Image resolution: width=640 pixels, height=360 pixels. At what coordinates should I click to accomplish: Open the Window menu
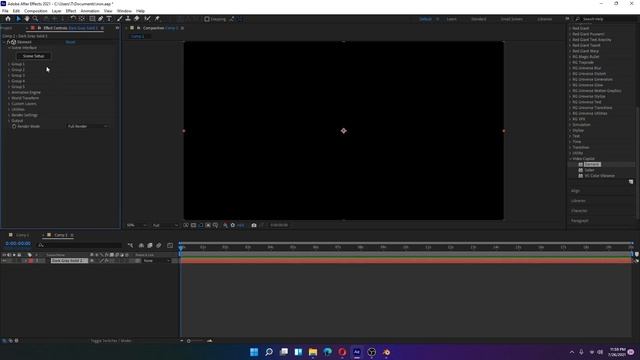(124, 11)
